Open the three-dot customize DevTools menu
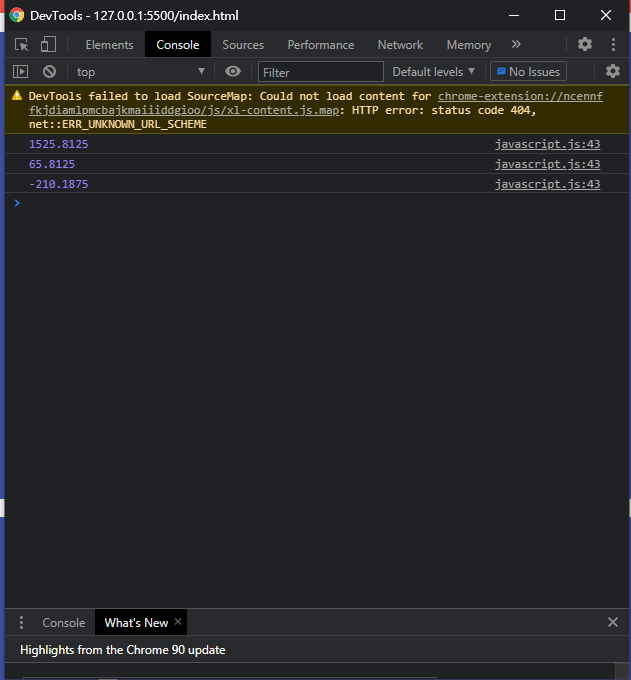The width and height of the screenshot is (631, 680). coord(613,45)
